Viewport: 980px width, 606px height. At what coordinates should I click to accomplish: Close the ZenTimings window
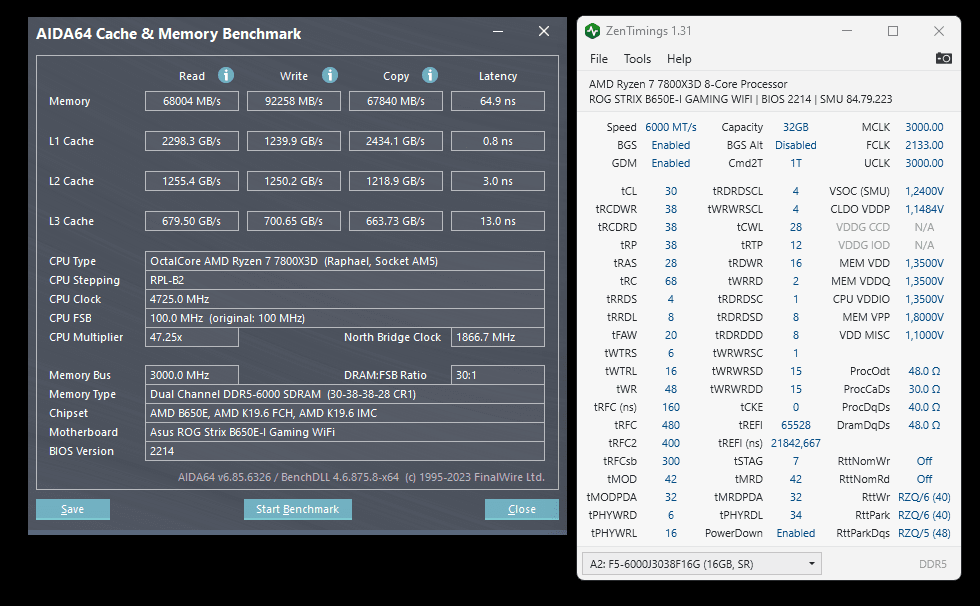[x=939, y=31]
